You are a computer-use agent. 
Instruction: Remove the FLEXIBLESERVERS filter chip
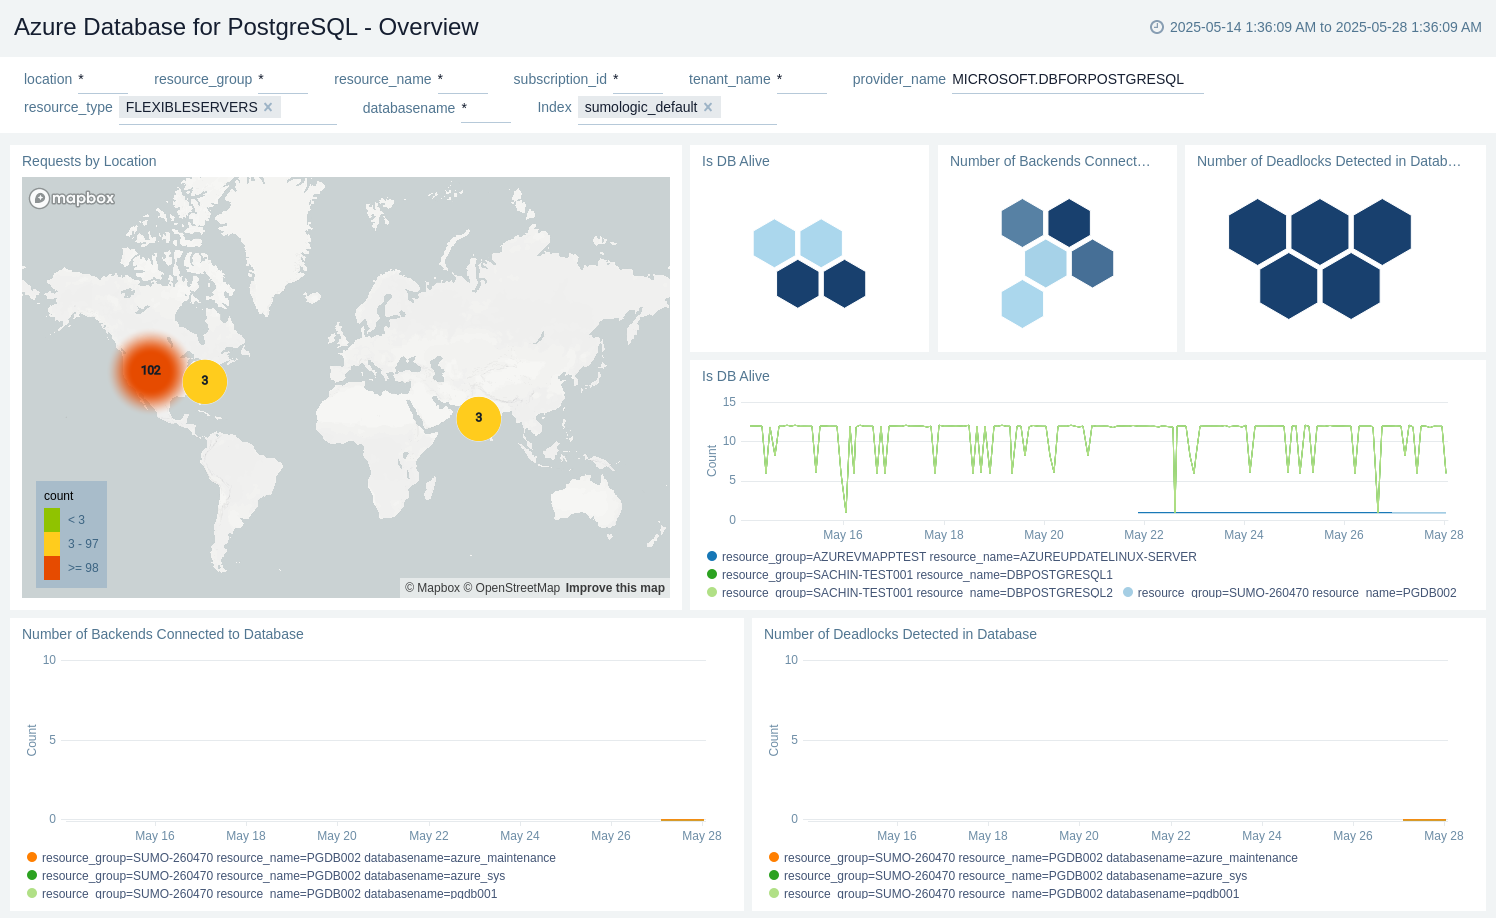(268, 107)
